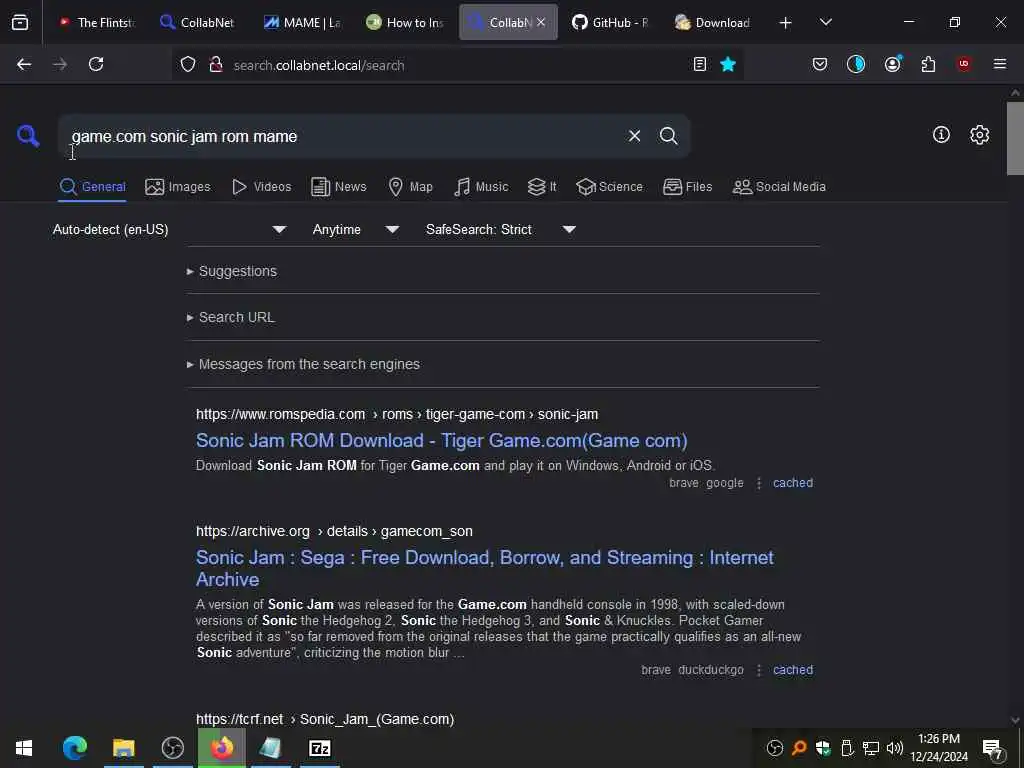Select the Videos search category
This screenshot has height=768, width=1024.
point(261,187)
